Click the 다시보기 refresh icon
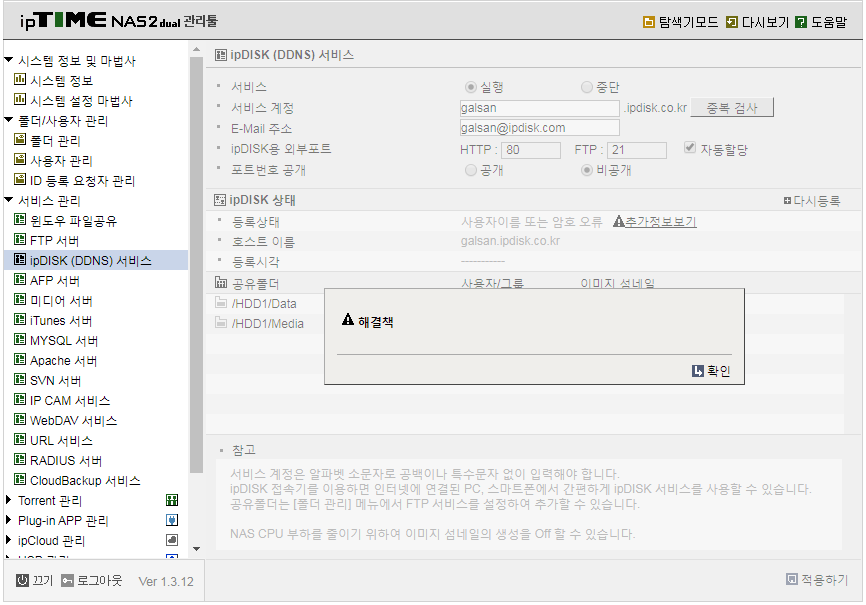 click(732, 22)
